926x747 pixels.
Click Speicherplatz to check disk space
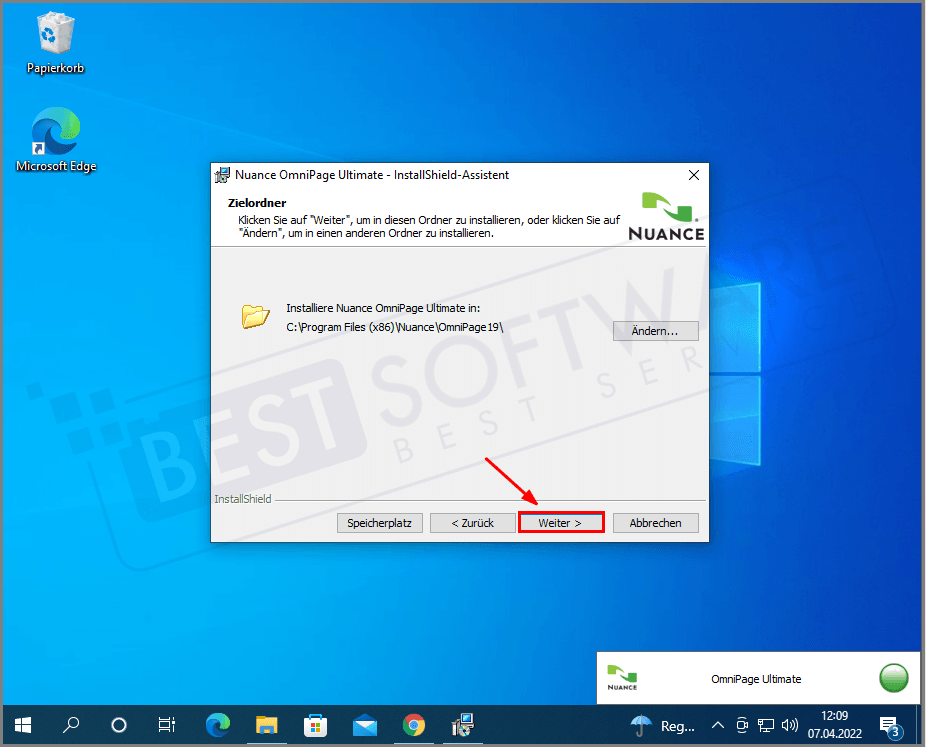(x=379, y=522)
